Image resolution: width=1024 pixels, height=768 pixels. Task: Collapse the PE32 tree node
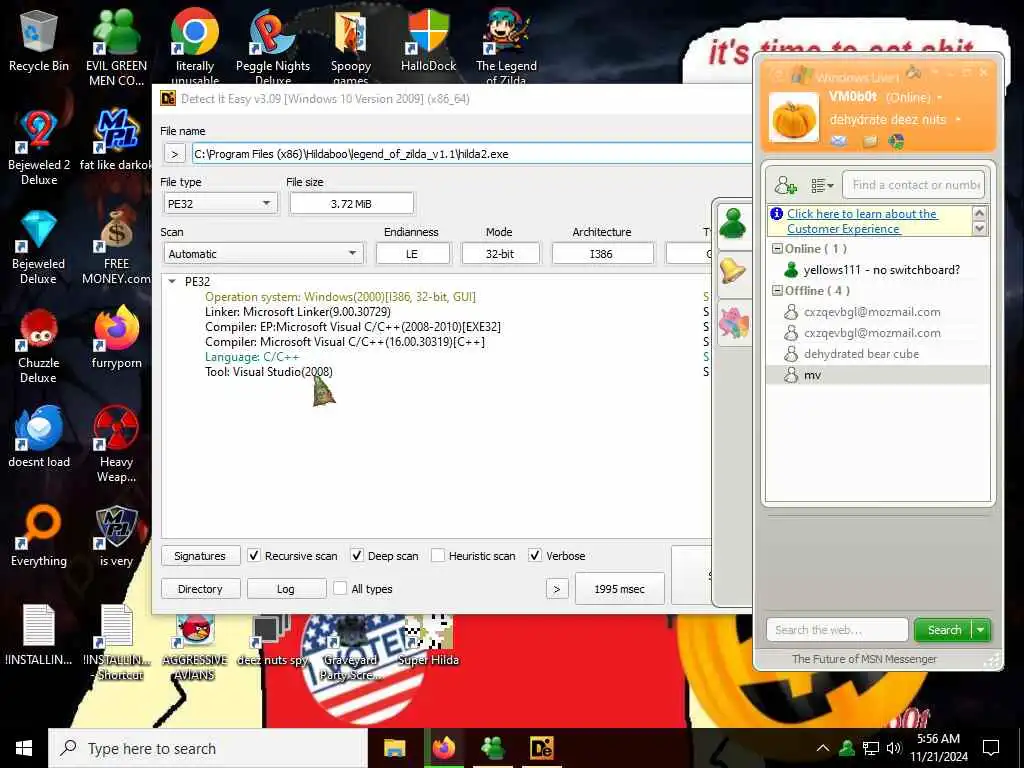172,281
